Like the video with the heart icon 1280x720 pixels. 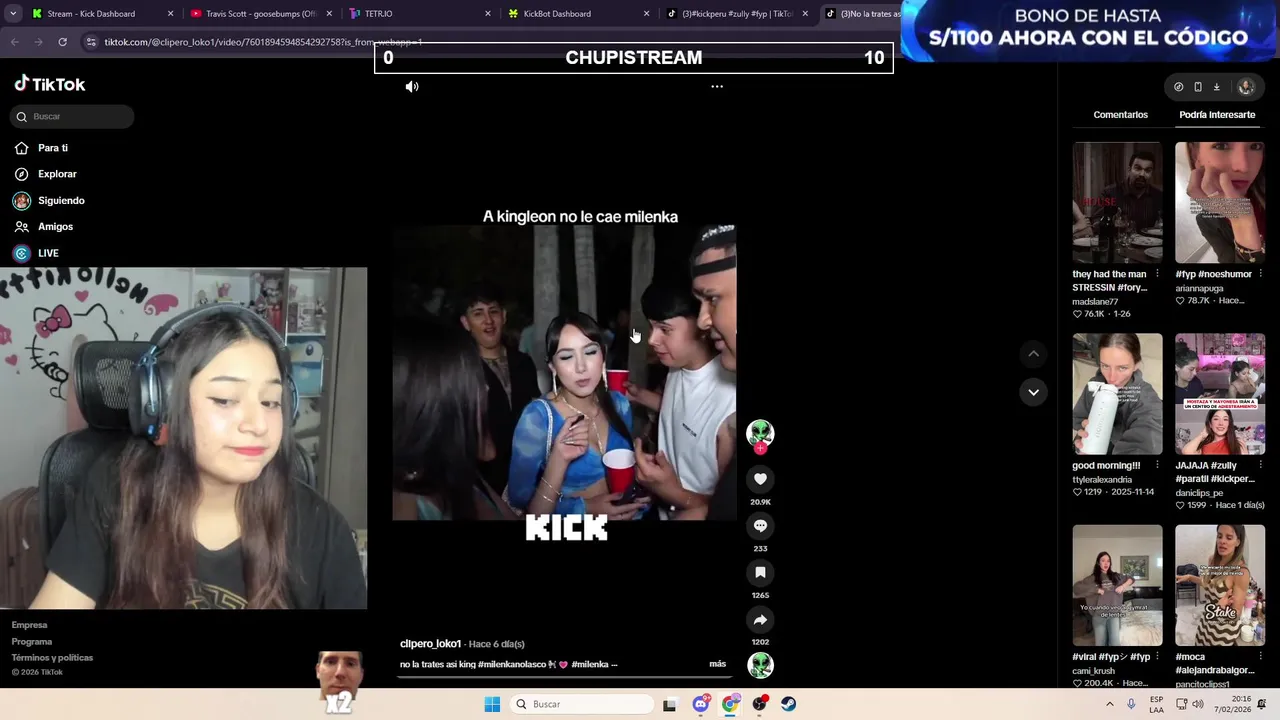[760, 479]
